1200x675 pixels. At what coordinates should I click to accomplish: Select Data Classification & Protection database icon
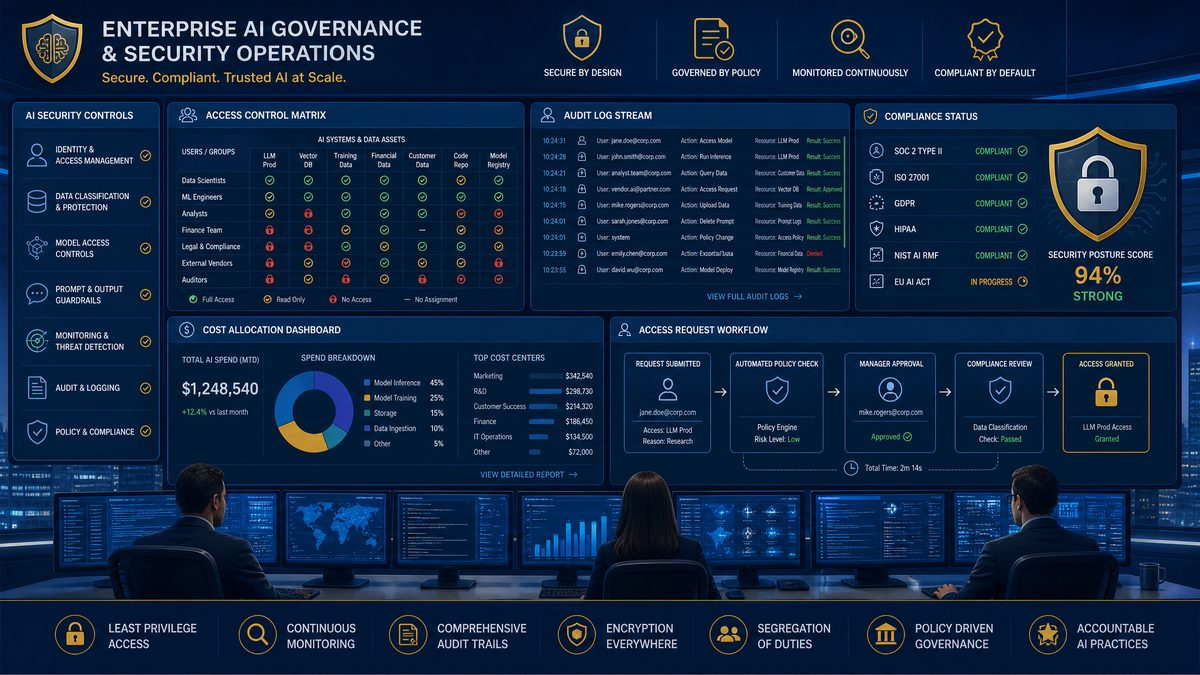[37, 202]
